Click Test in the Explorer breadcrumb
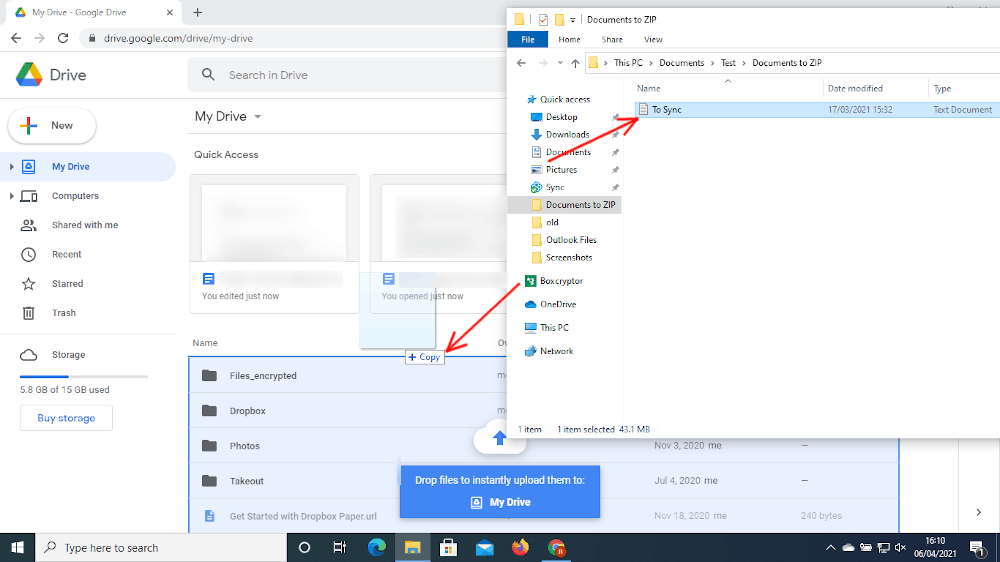1000x562 pixels. (x=728, y=63)
